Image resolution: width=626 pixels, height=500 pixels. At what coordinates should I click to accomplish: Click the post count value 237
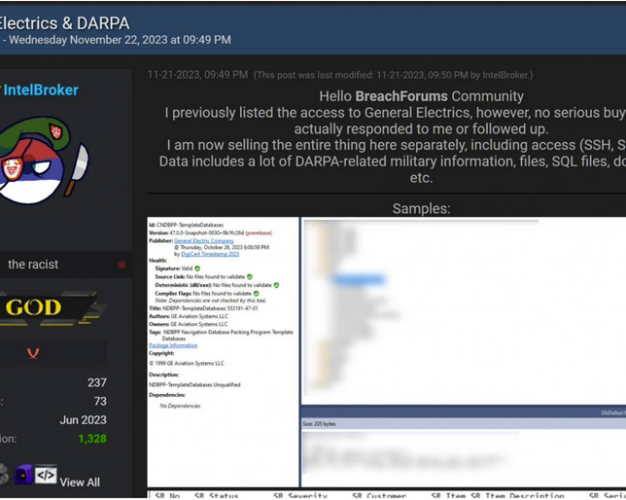97,383
